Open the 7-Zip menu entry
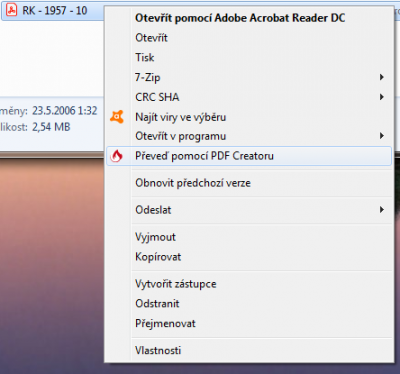 (x=148, y=77)
